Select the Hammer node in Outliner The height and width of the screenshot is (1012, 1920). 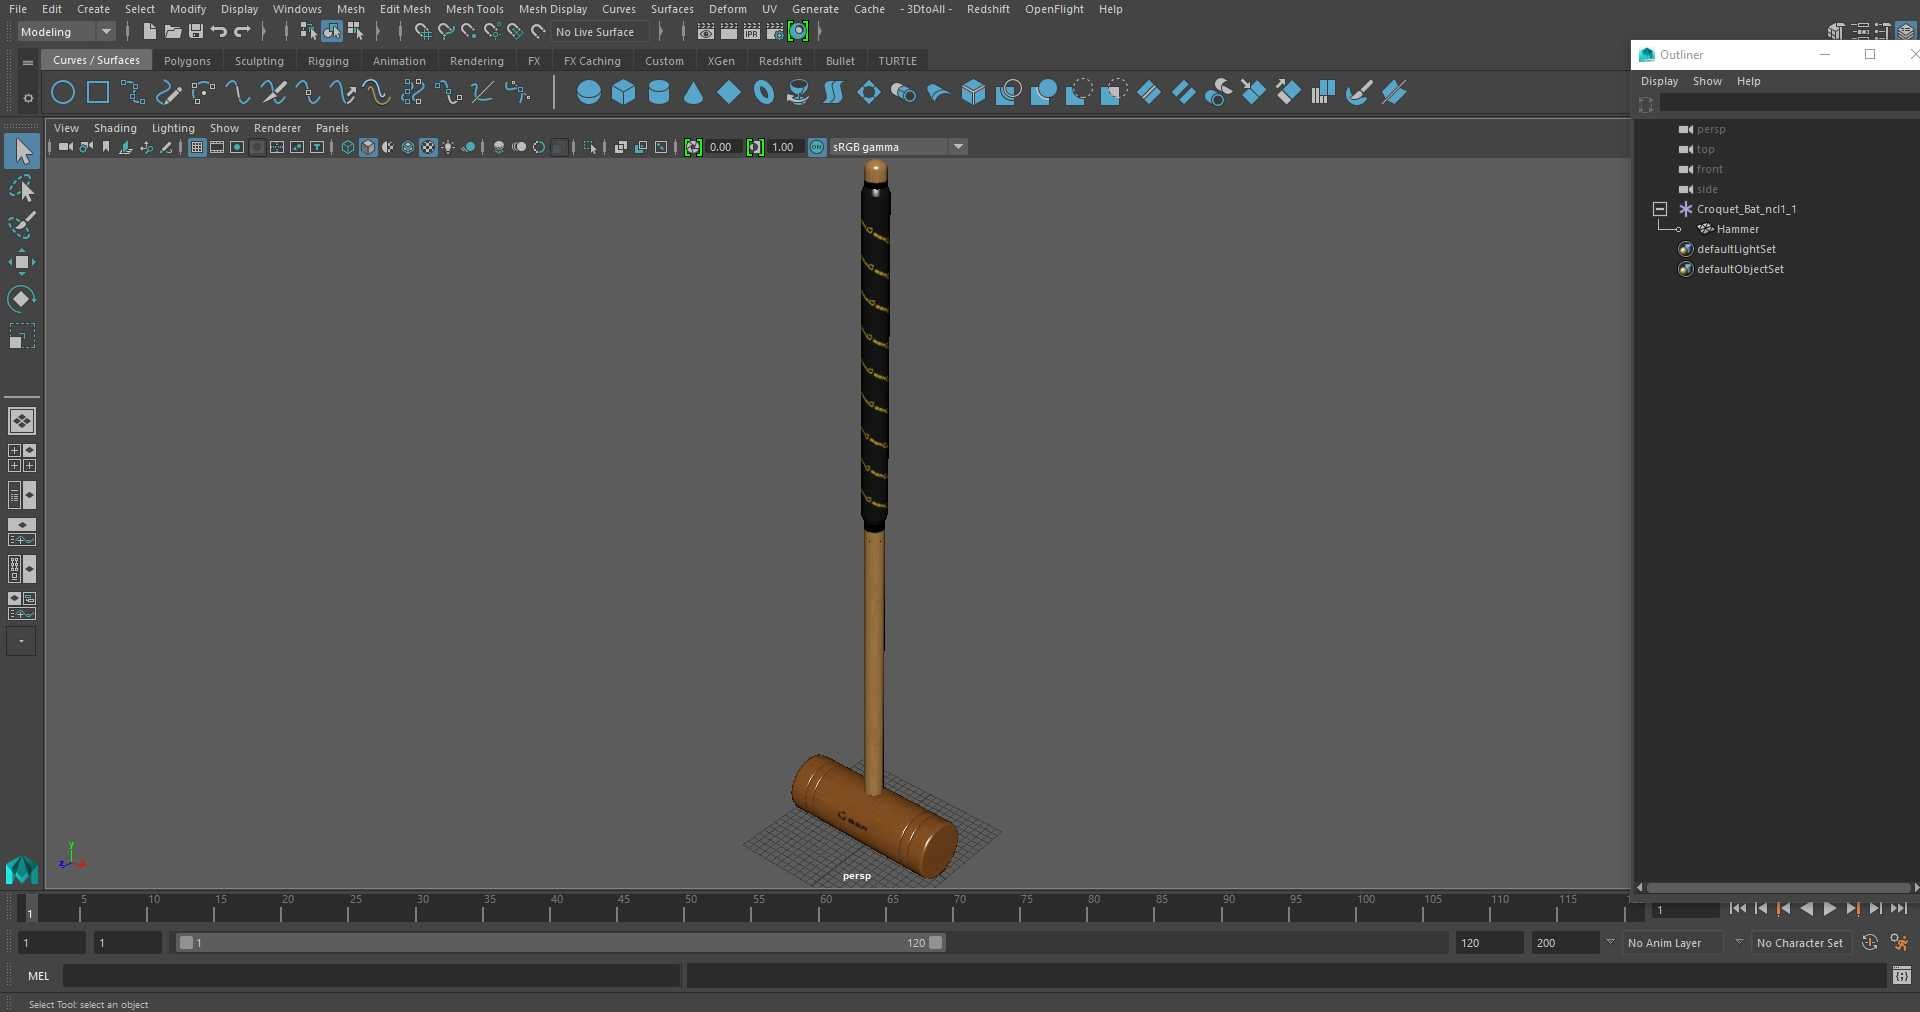point(1737,229)
